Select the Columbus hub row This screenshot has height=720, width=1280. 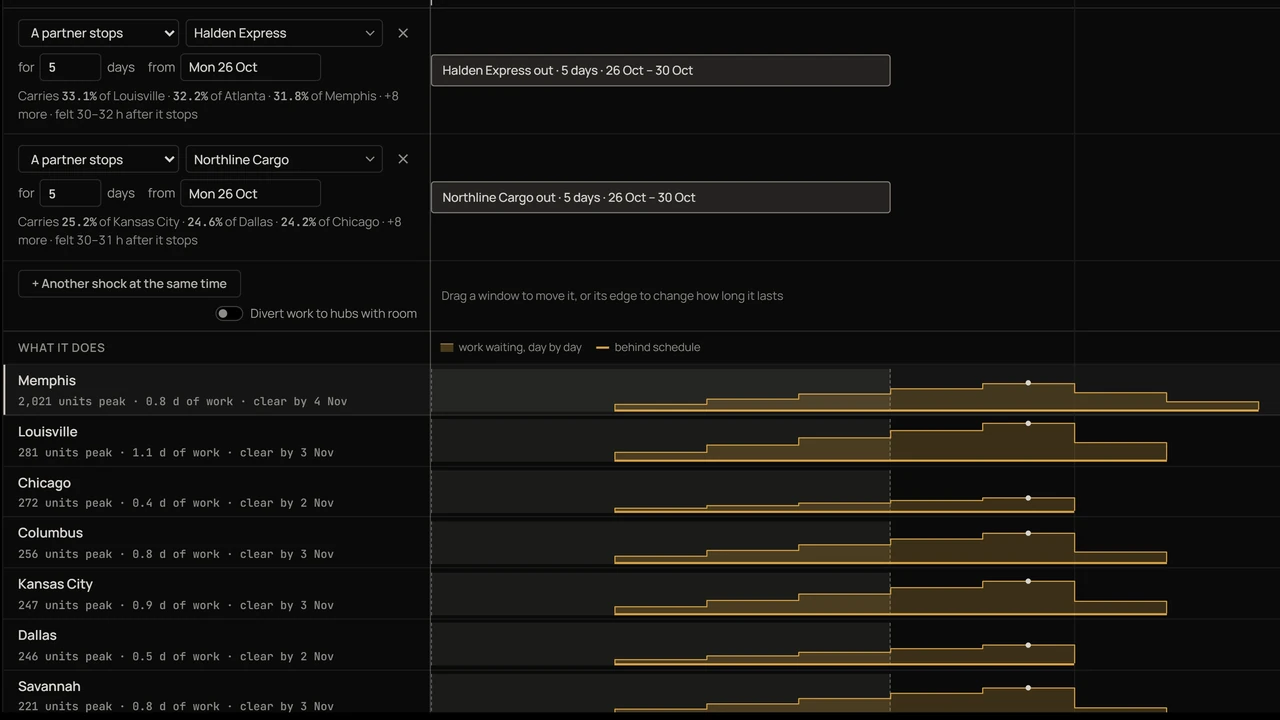[x=640, y=543]
